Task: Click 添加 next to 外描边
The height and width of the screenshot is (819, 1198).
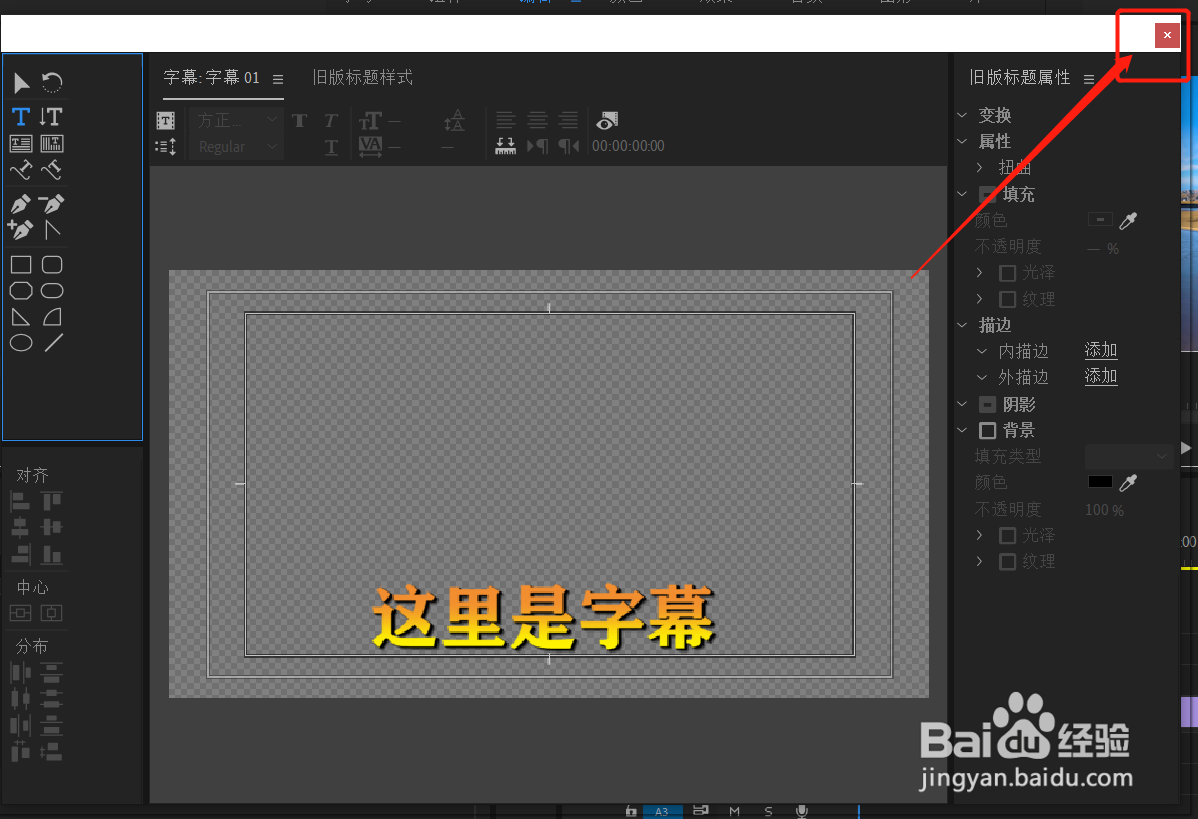Action: 1101,377
